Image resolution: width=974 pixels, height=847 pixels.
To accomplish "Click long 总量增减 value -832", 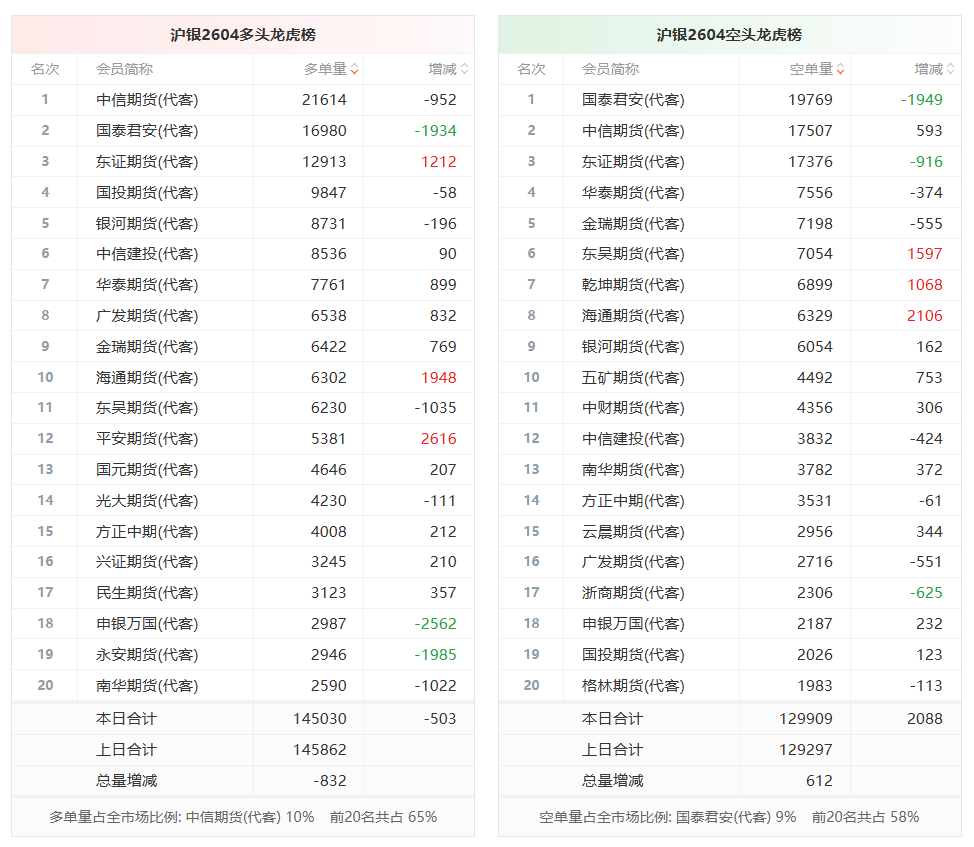I will pos(330,781).
